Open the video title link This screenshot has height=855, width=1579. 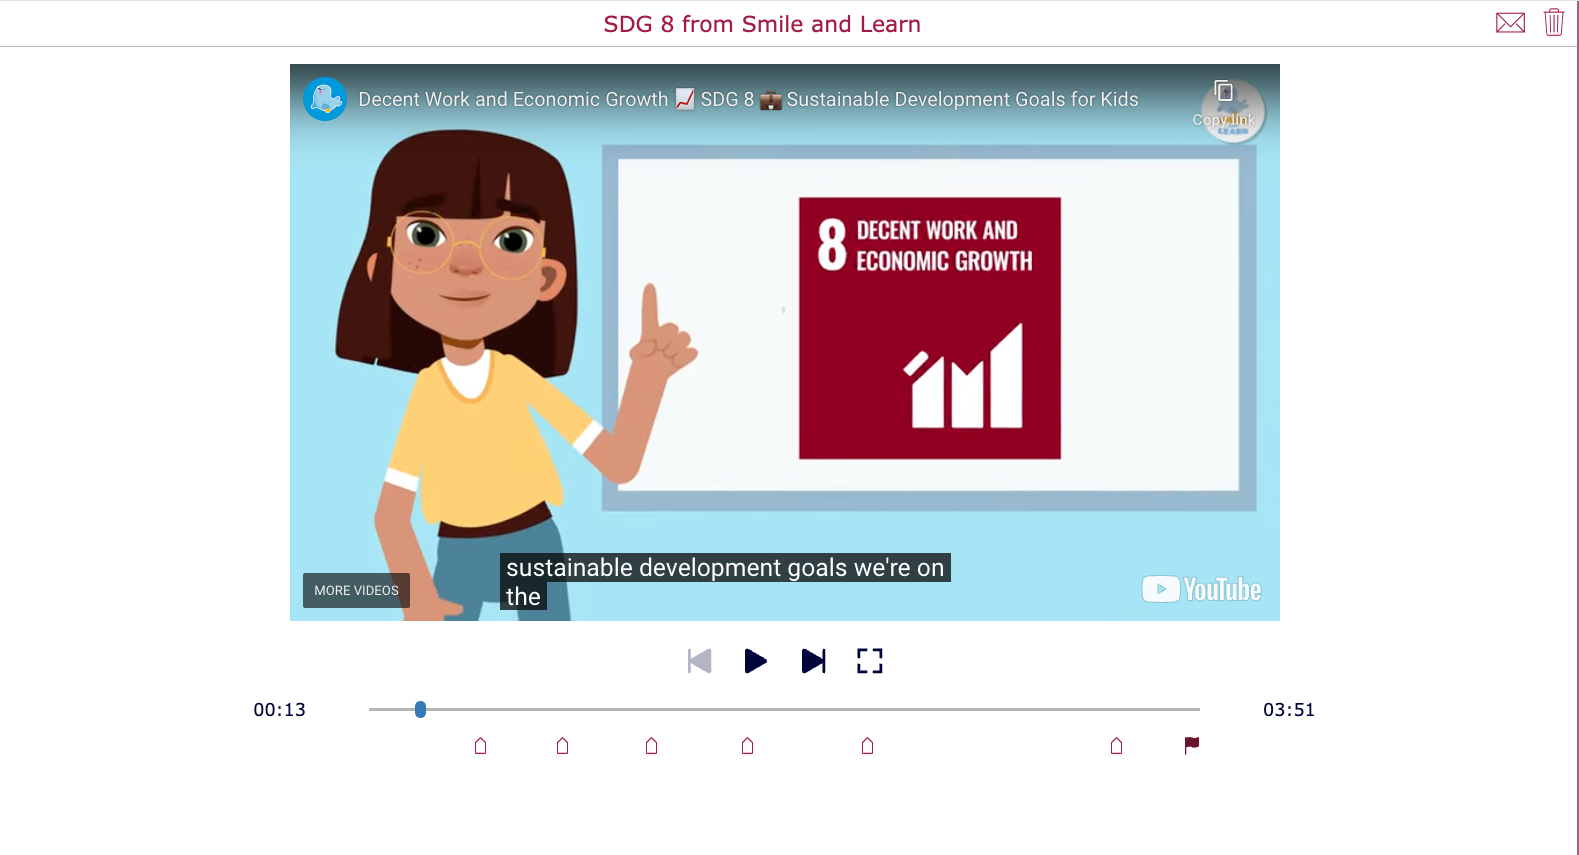[748, 99]
